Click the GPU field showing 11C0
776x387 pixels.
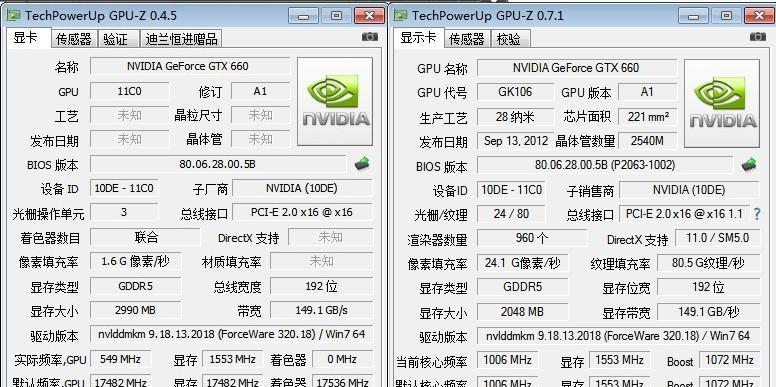(130, 91)
